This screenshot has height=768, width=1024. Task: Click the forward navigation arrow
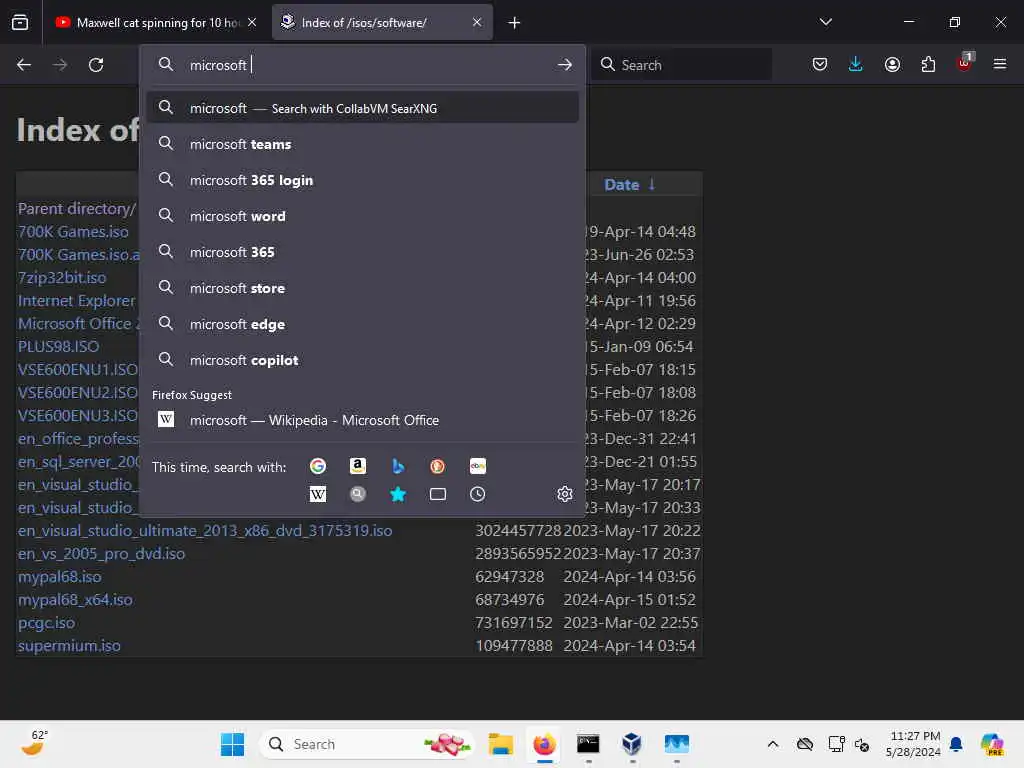[x=60, y=65]
